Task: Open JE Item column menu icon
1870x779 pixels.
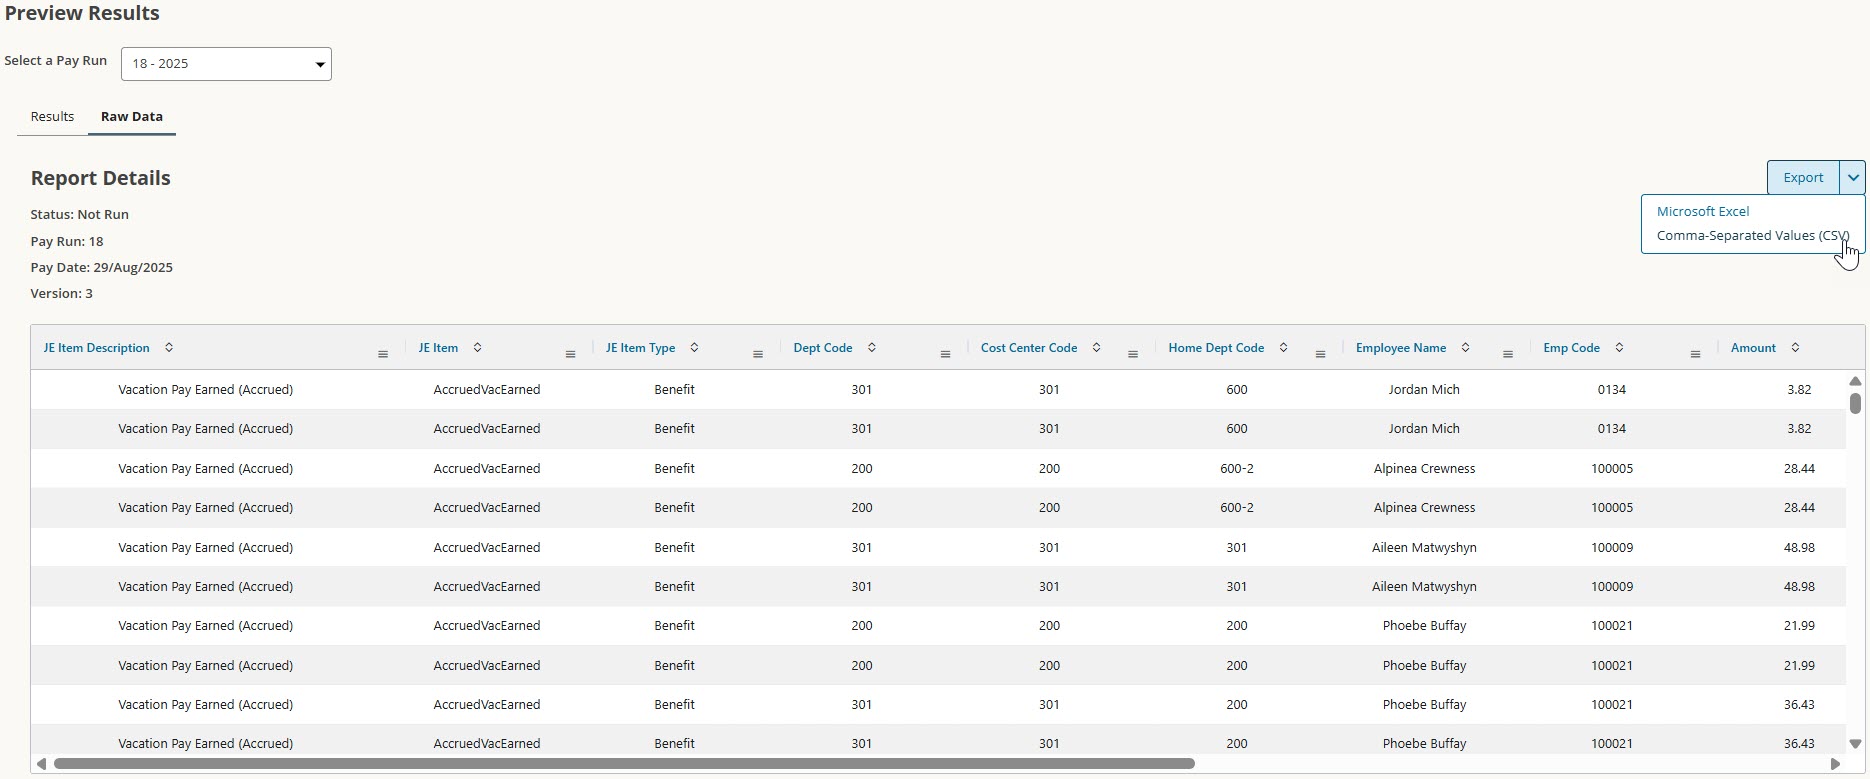Action: point(570,355)
